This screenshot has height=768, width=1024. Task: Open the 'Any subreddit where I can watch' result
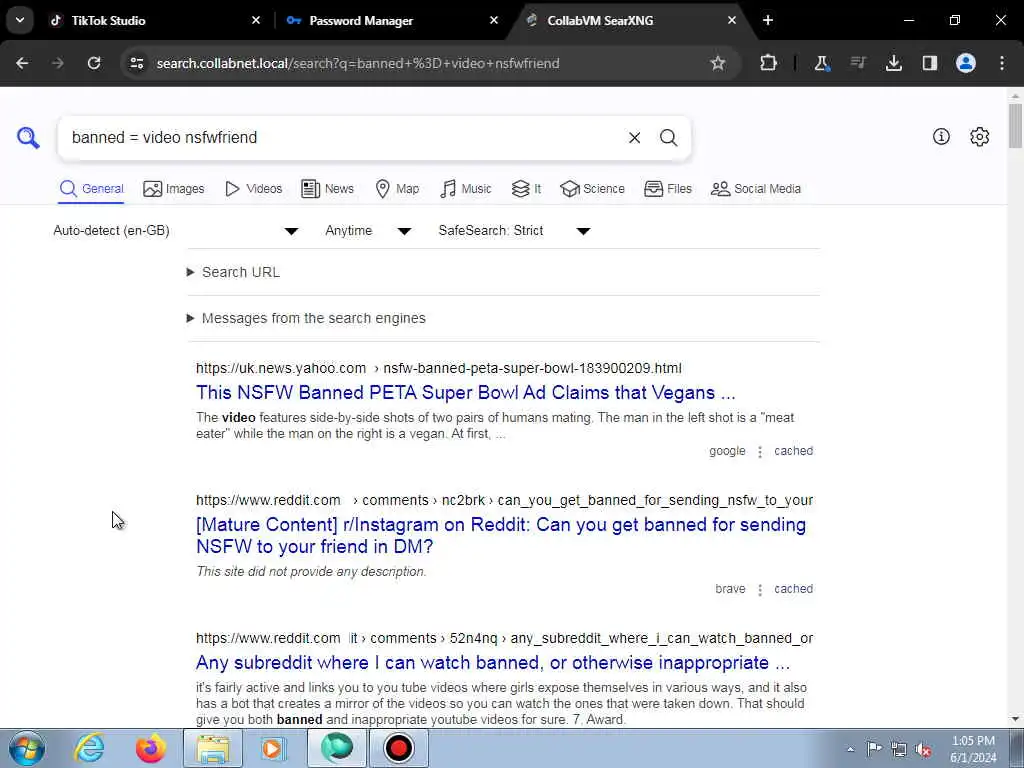click(493, 663)
